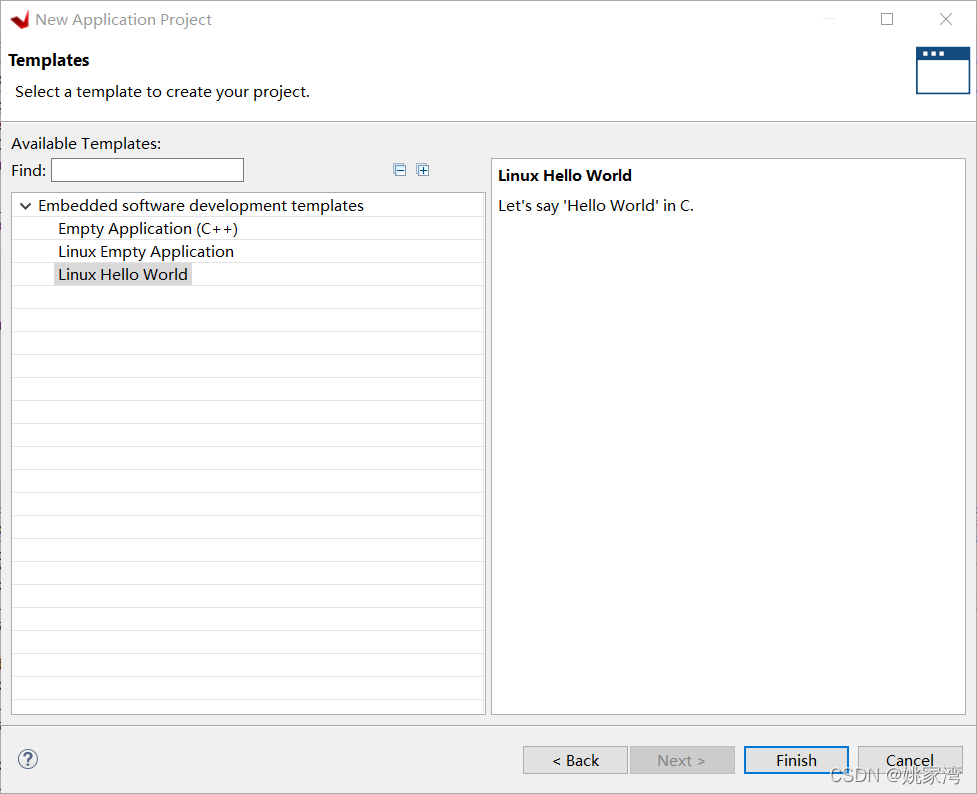The width and height of the screenshot is (977, 794).
Task: Select the Embedded software development templates category
Action: 200,206
